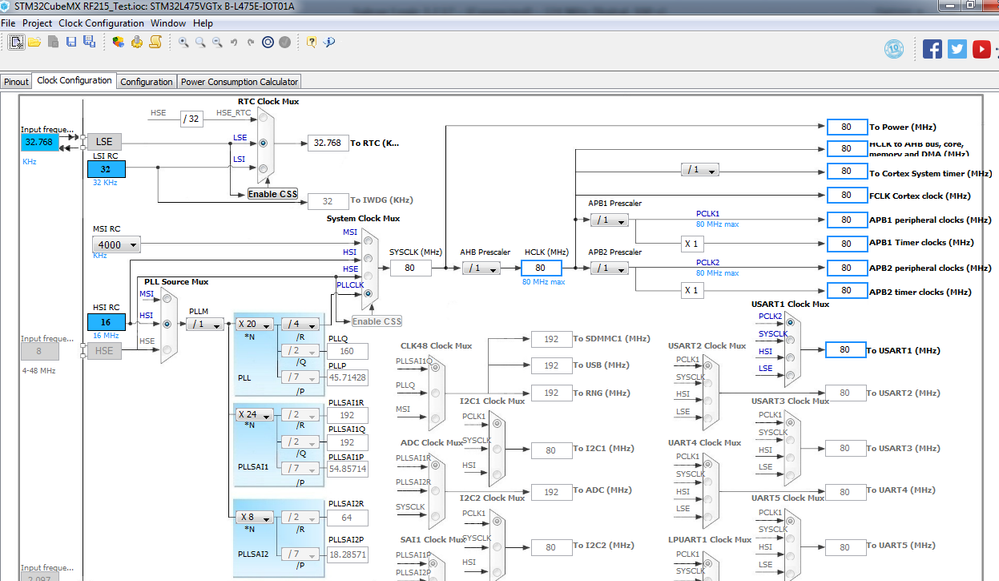The width and height of the screenshot is (999, 581).
Task: Open the MSI RC 4000 dropdown
Action: (117, 245)
